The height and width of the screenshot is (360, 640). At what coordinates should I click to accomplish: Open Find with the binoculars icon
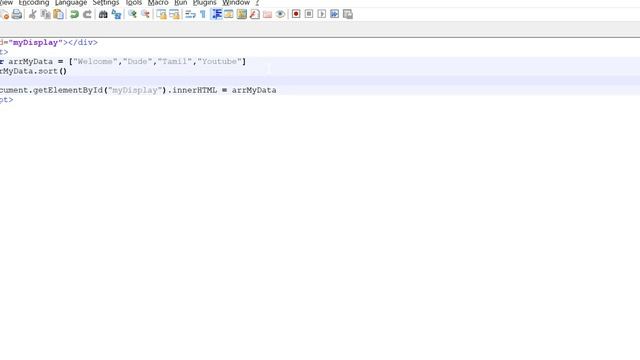click(x=103, y=14)
